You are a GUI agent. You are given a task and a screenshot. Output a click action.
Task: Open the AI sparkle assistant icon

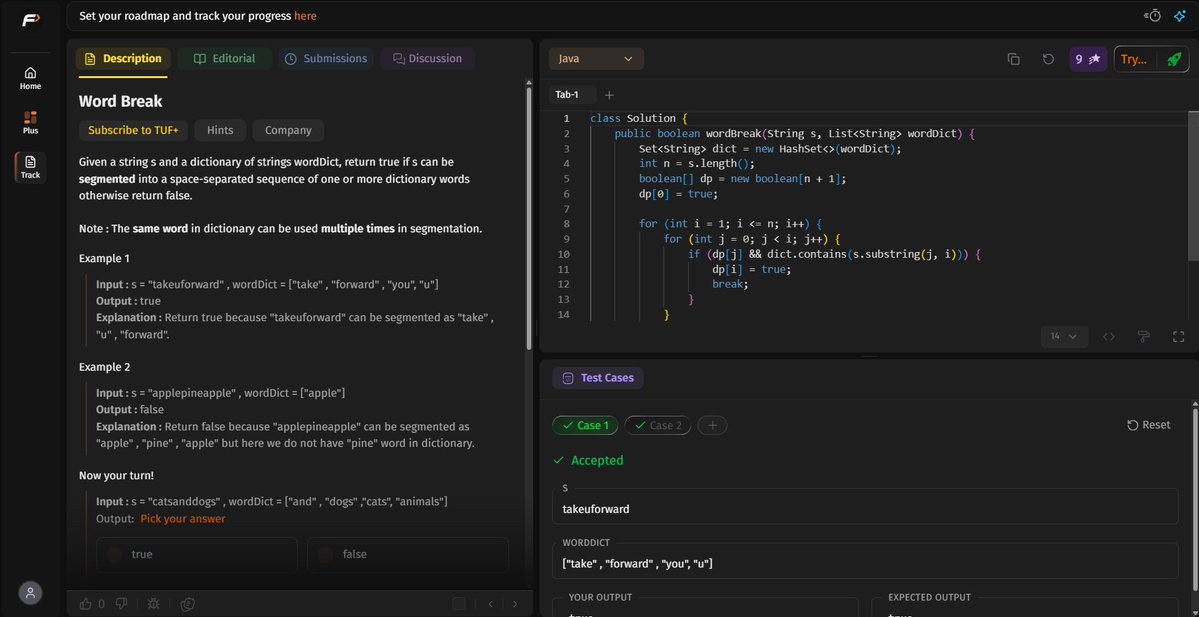[x=1180, y=15]
